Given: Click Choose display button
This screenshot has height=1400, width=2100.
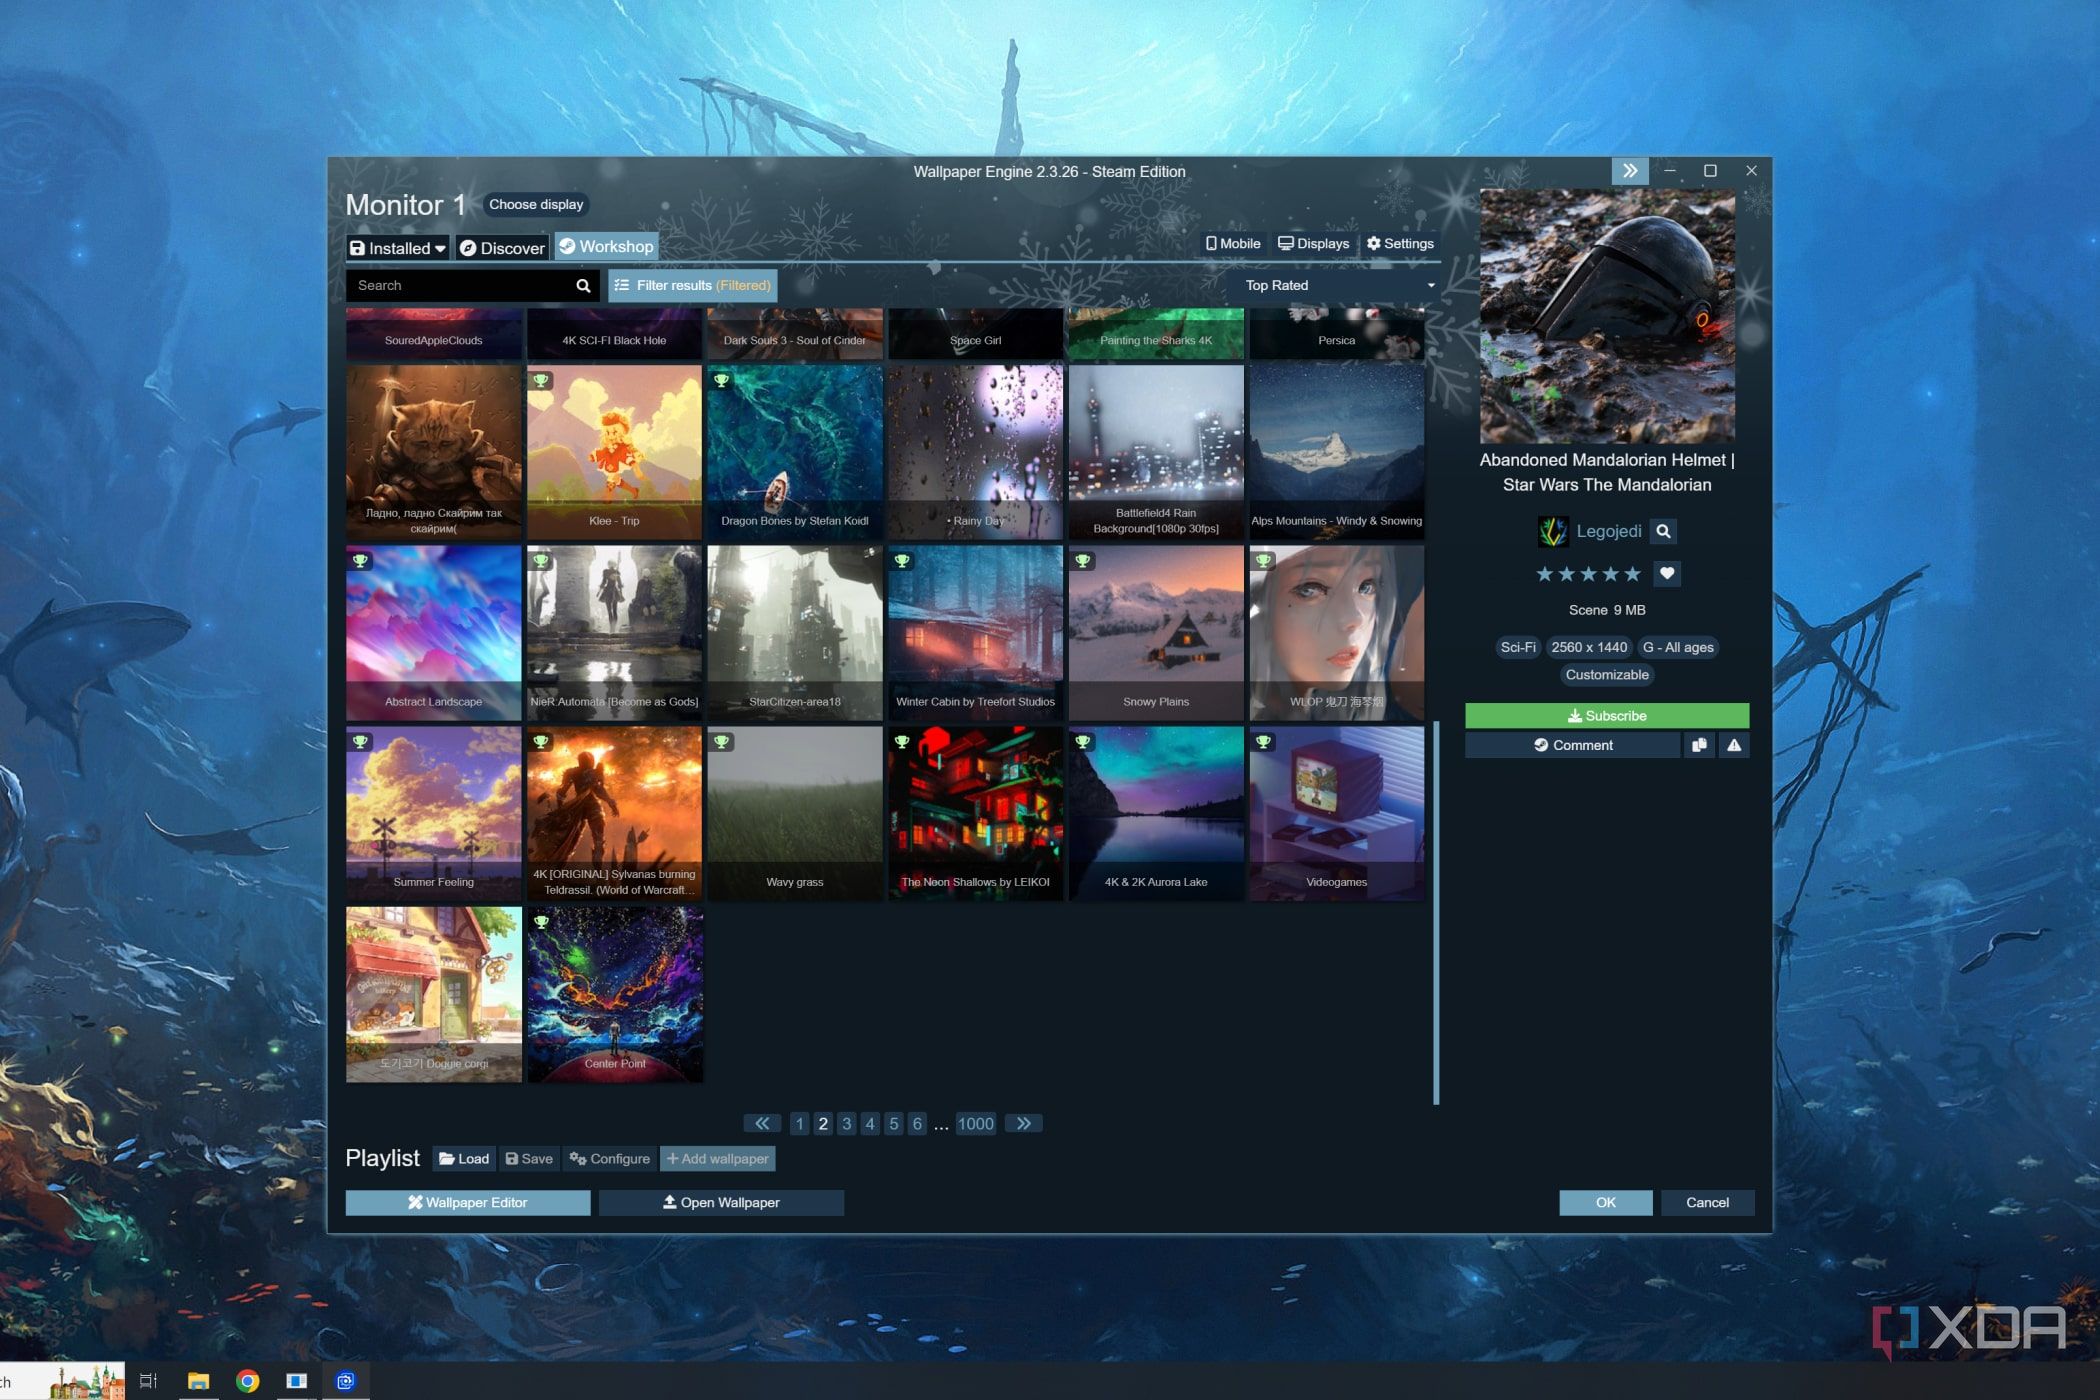Looking at the screenshot, I should point(535,205).
